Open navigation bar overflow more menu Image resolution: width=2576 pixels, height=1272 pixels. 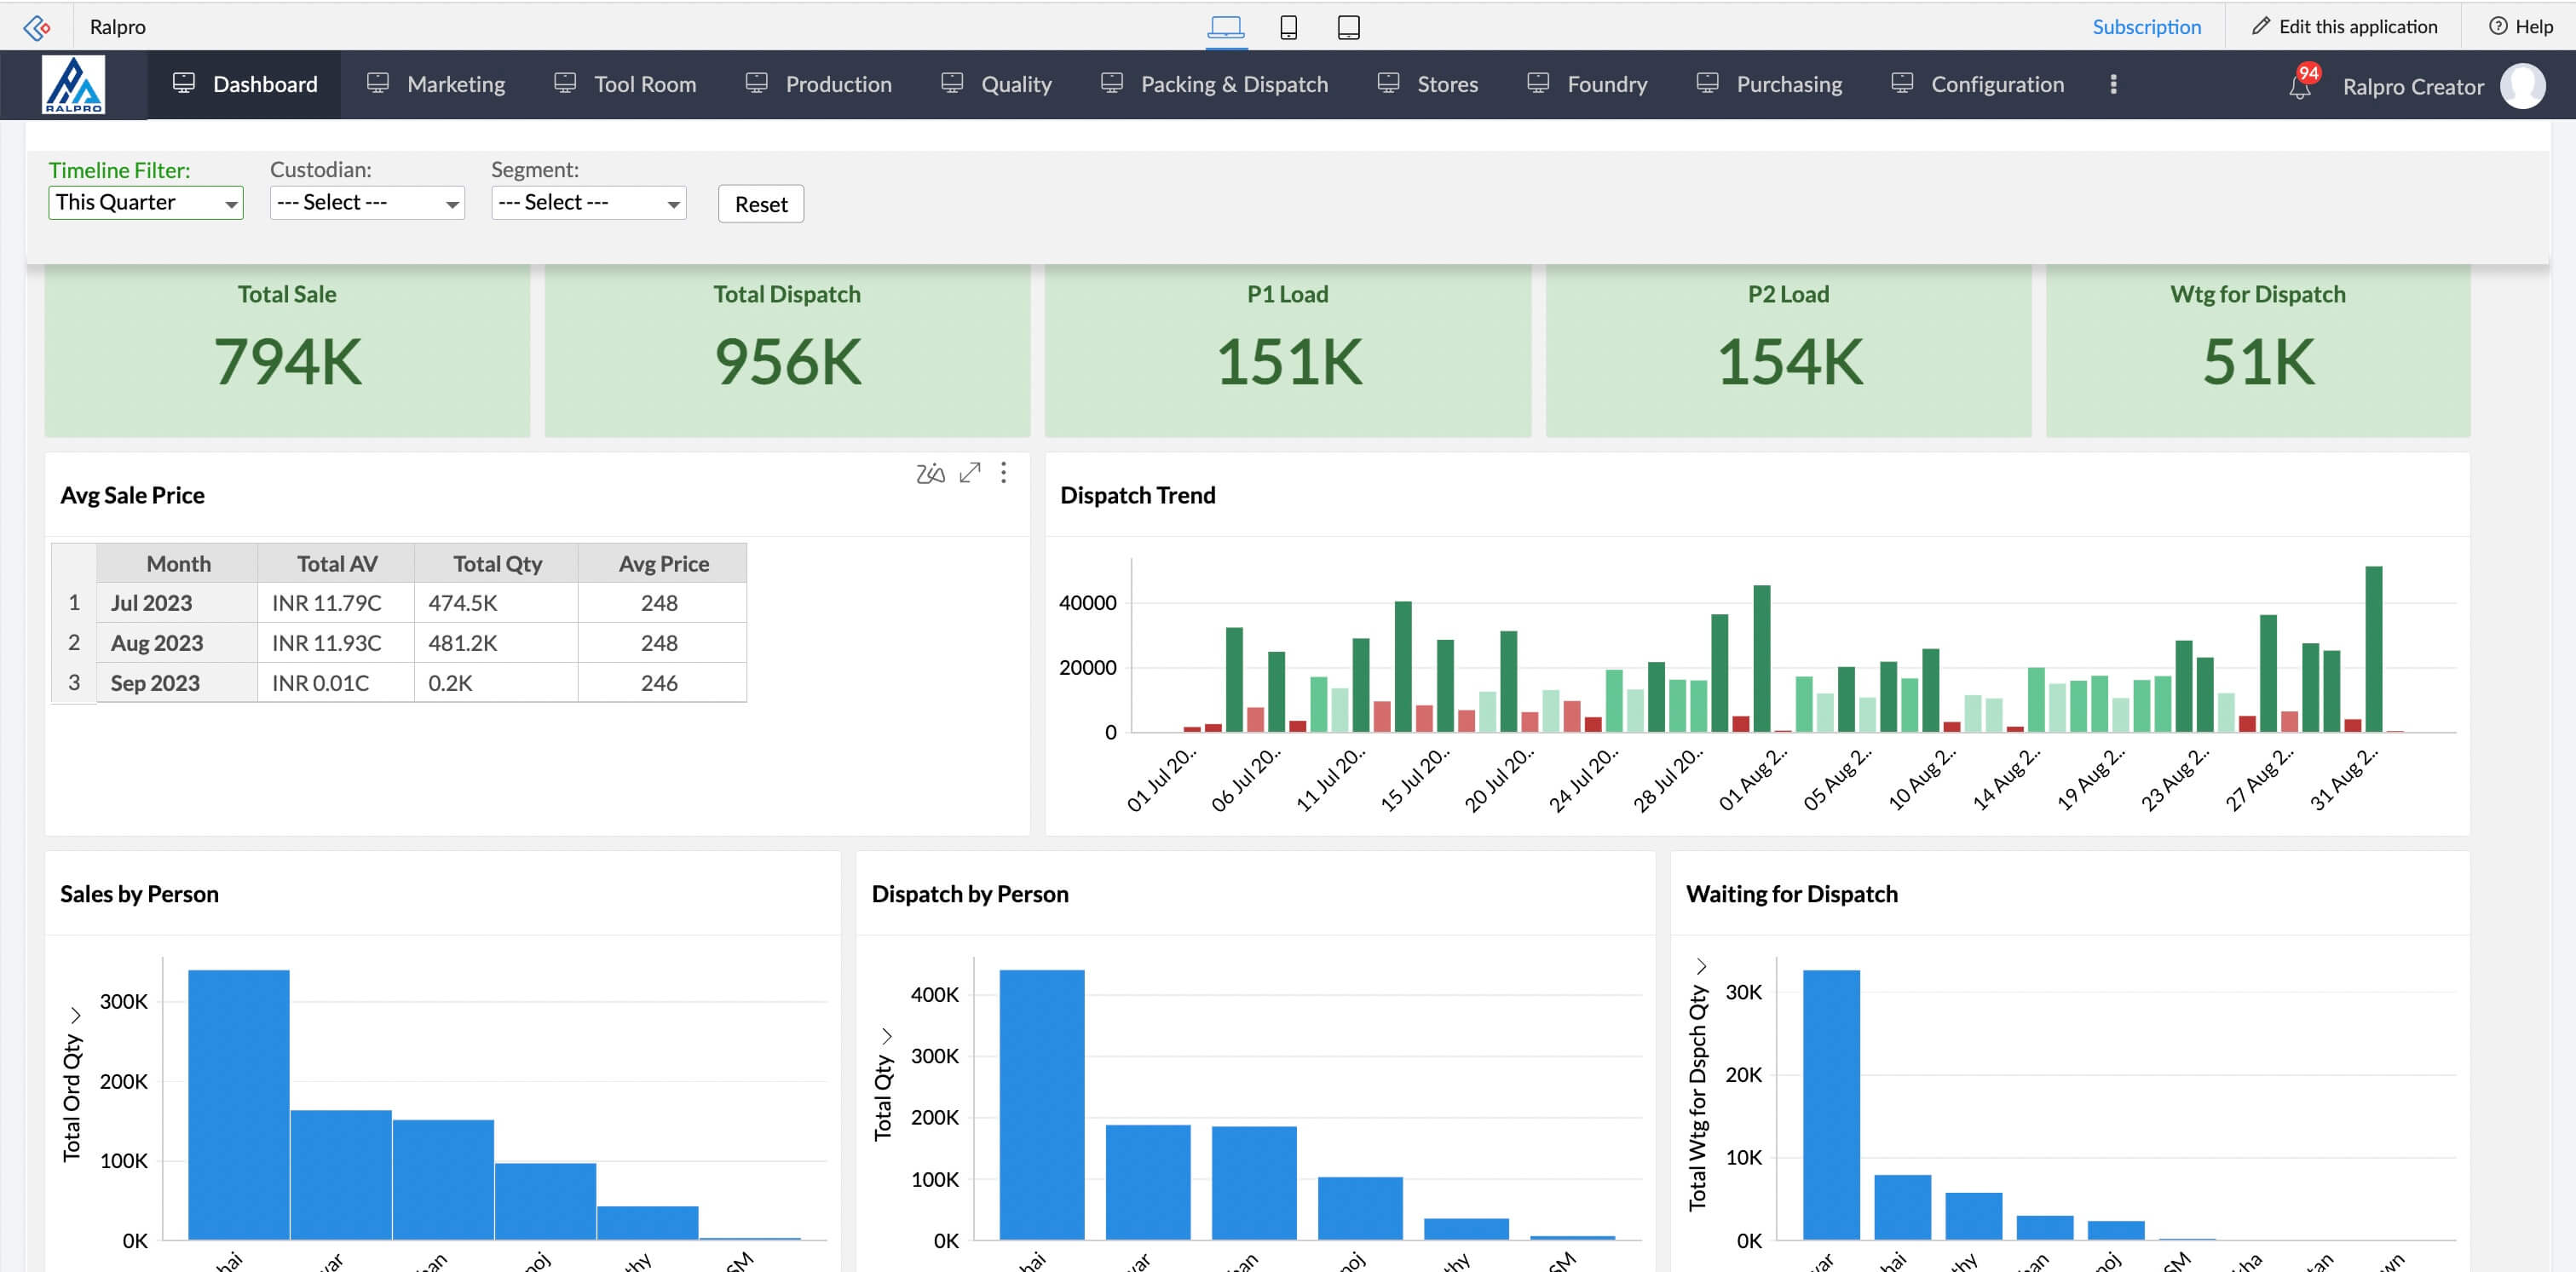coord(2113,85)
